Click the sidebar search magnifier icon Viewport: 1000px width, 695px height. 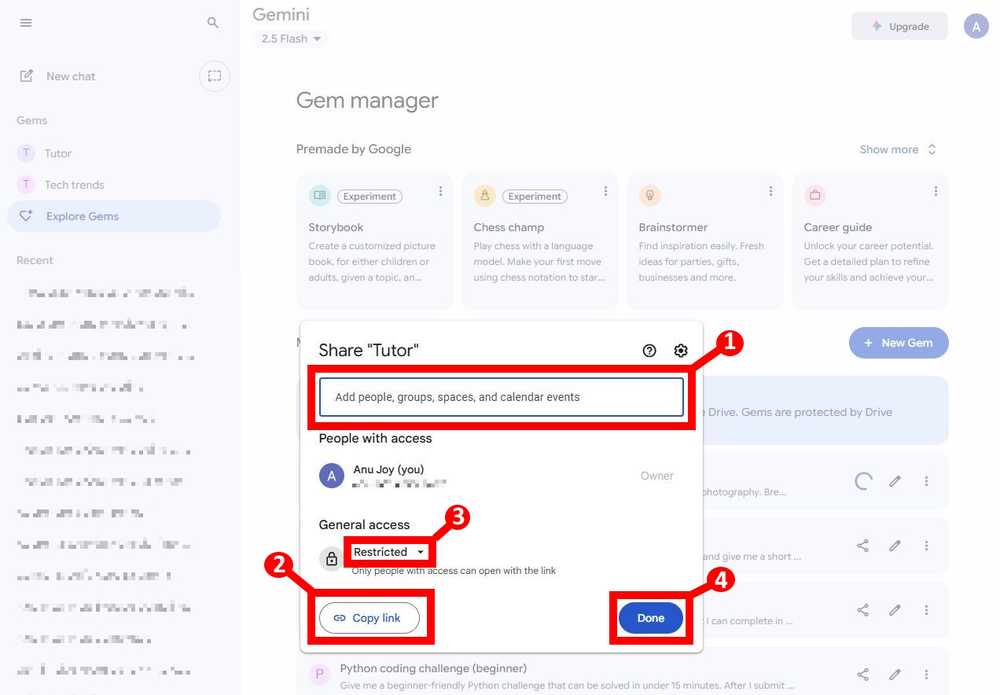point(213,23)
